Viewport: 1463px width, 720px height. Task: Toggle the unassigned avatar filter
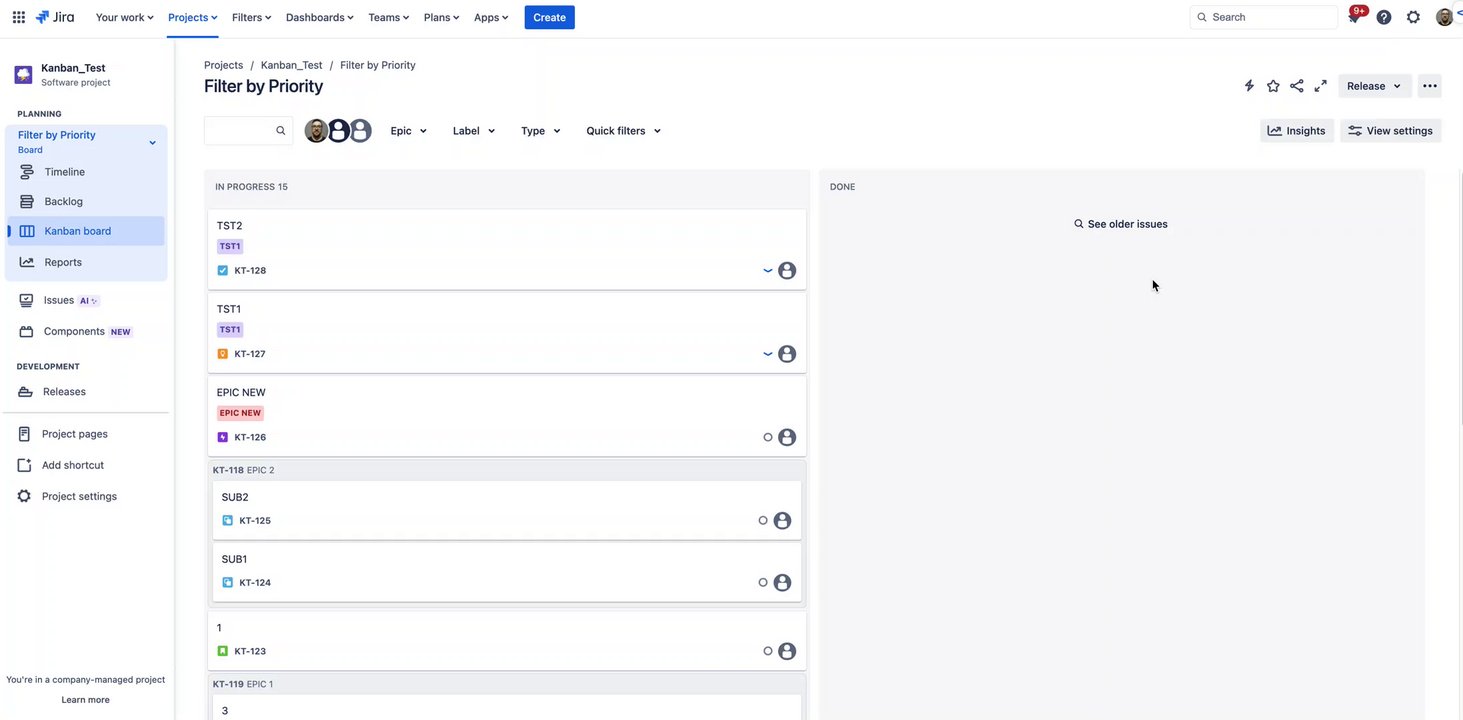coord(360,131)
